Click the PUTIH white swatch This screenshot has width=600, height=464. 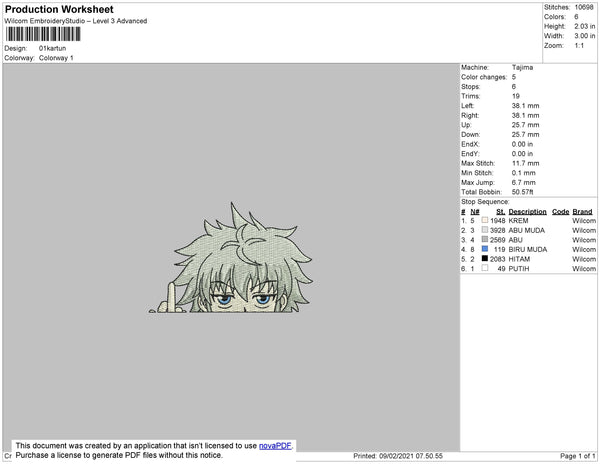(485, 268)
